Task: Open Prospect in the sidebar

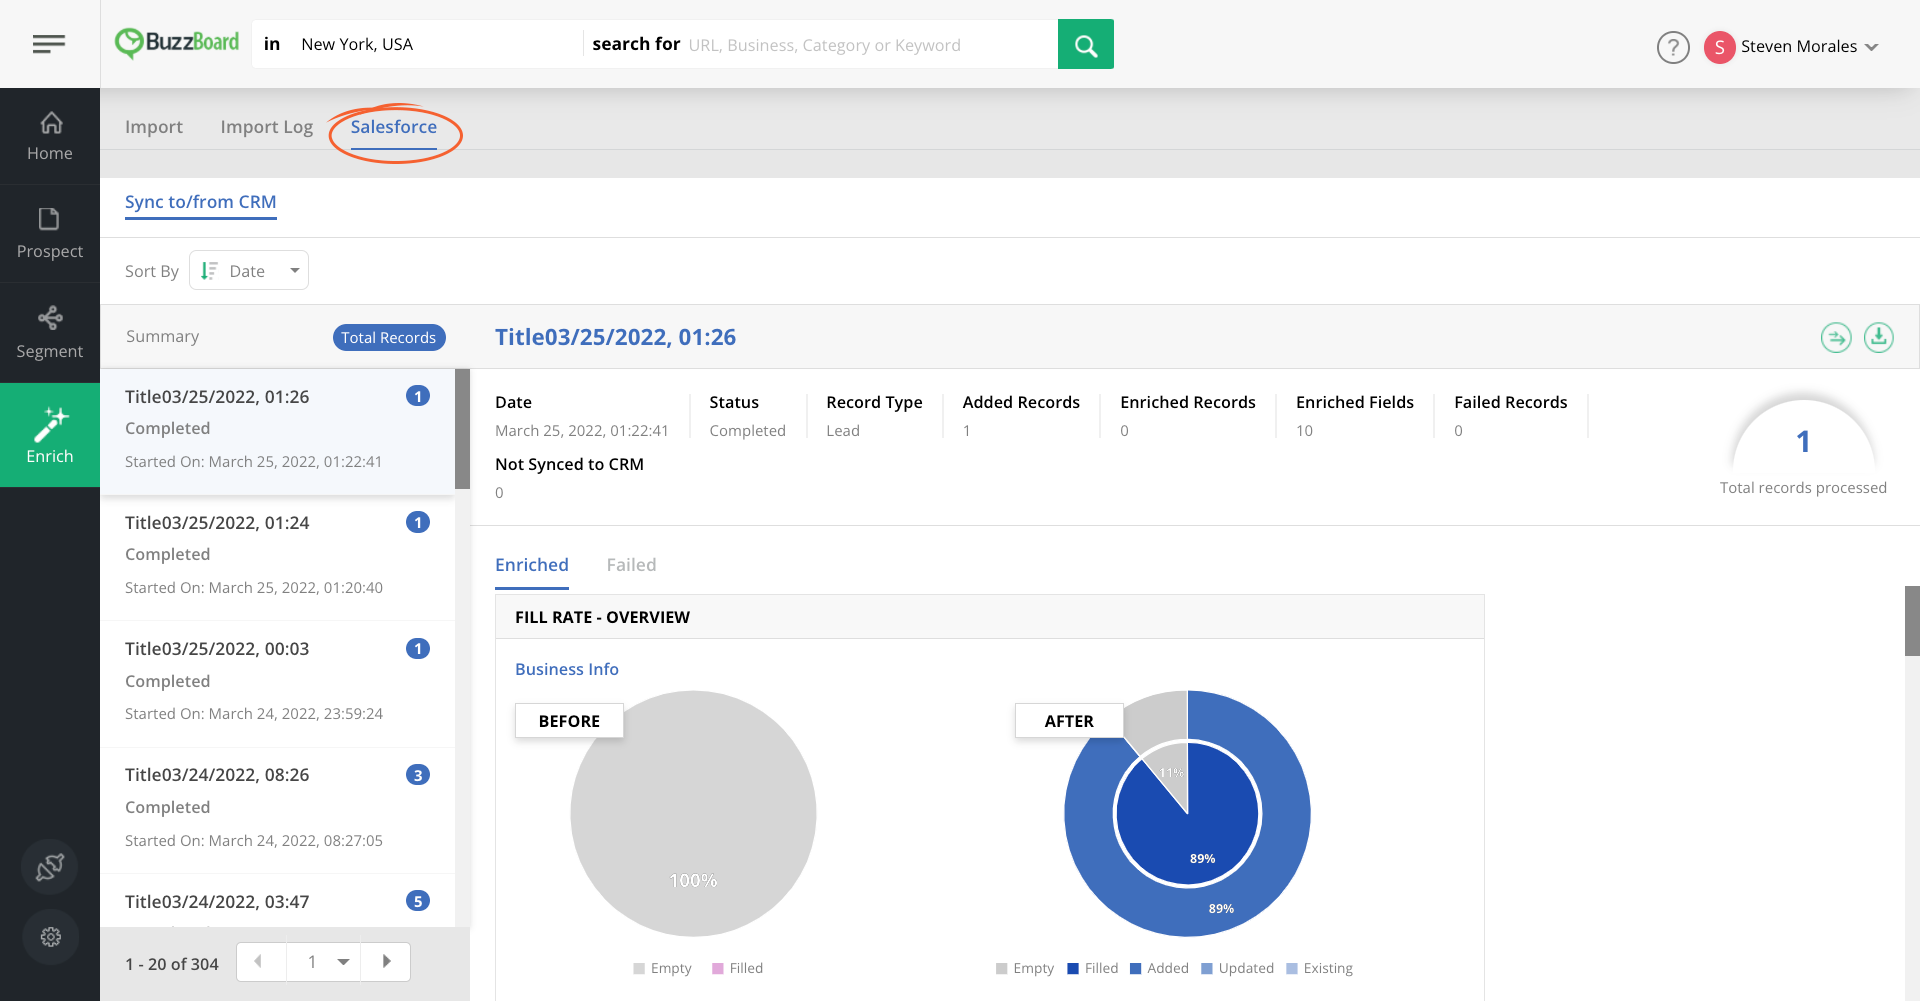Action: [x=50, y=233]
